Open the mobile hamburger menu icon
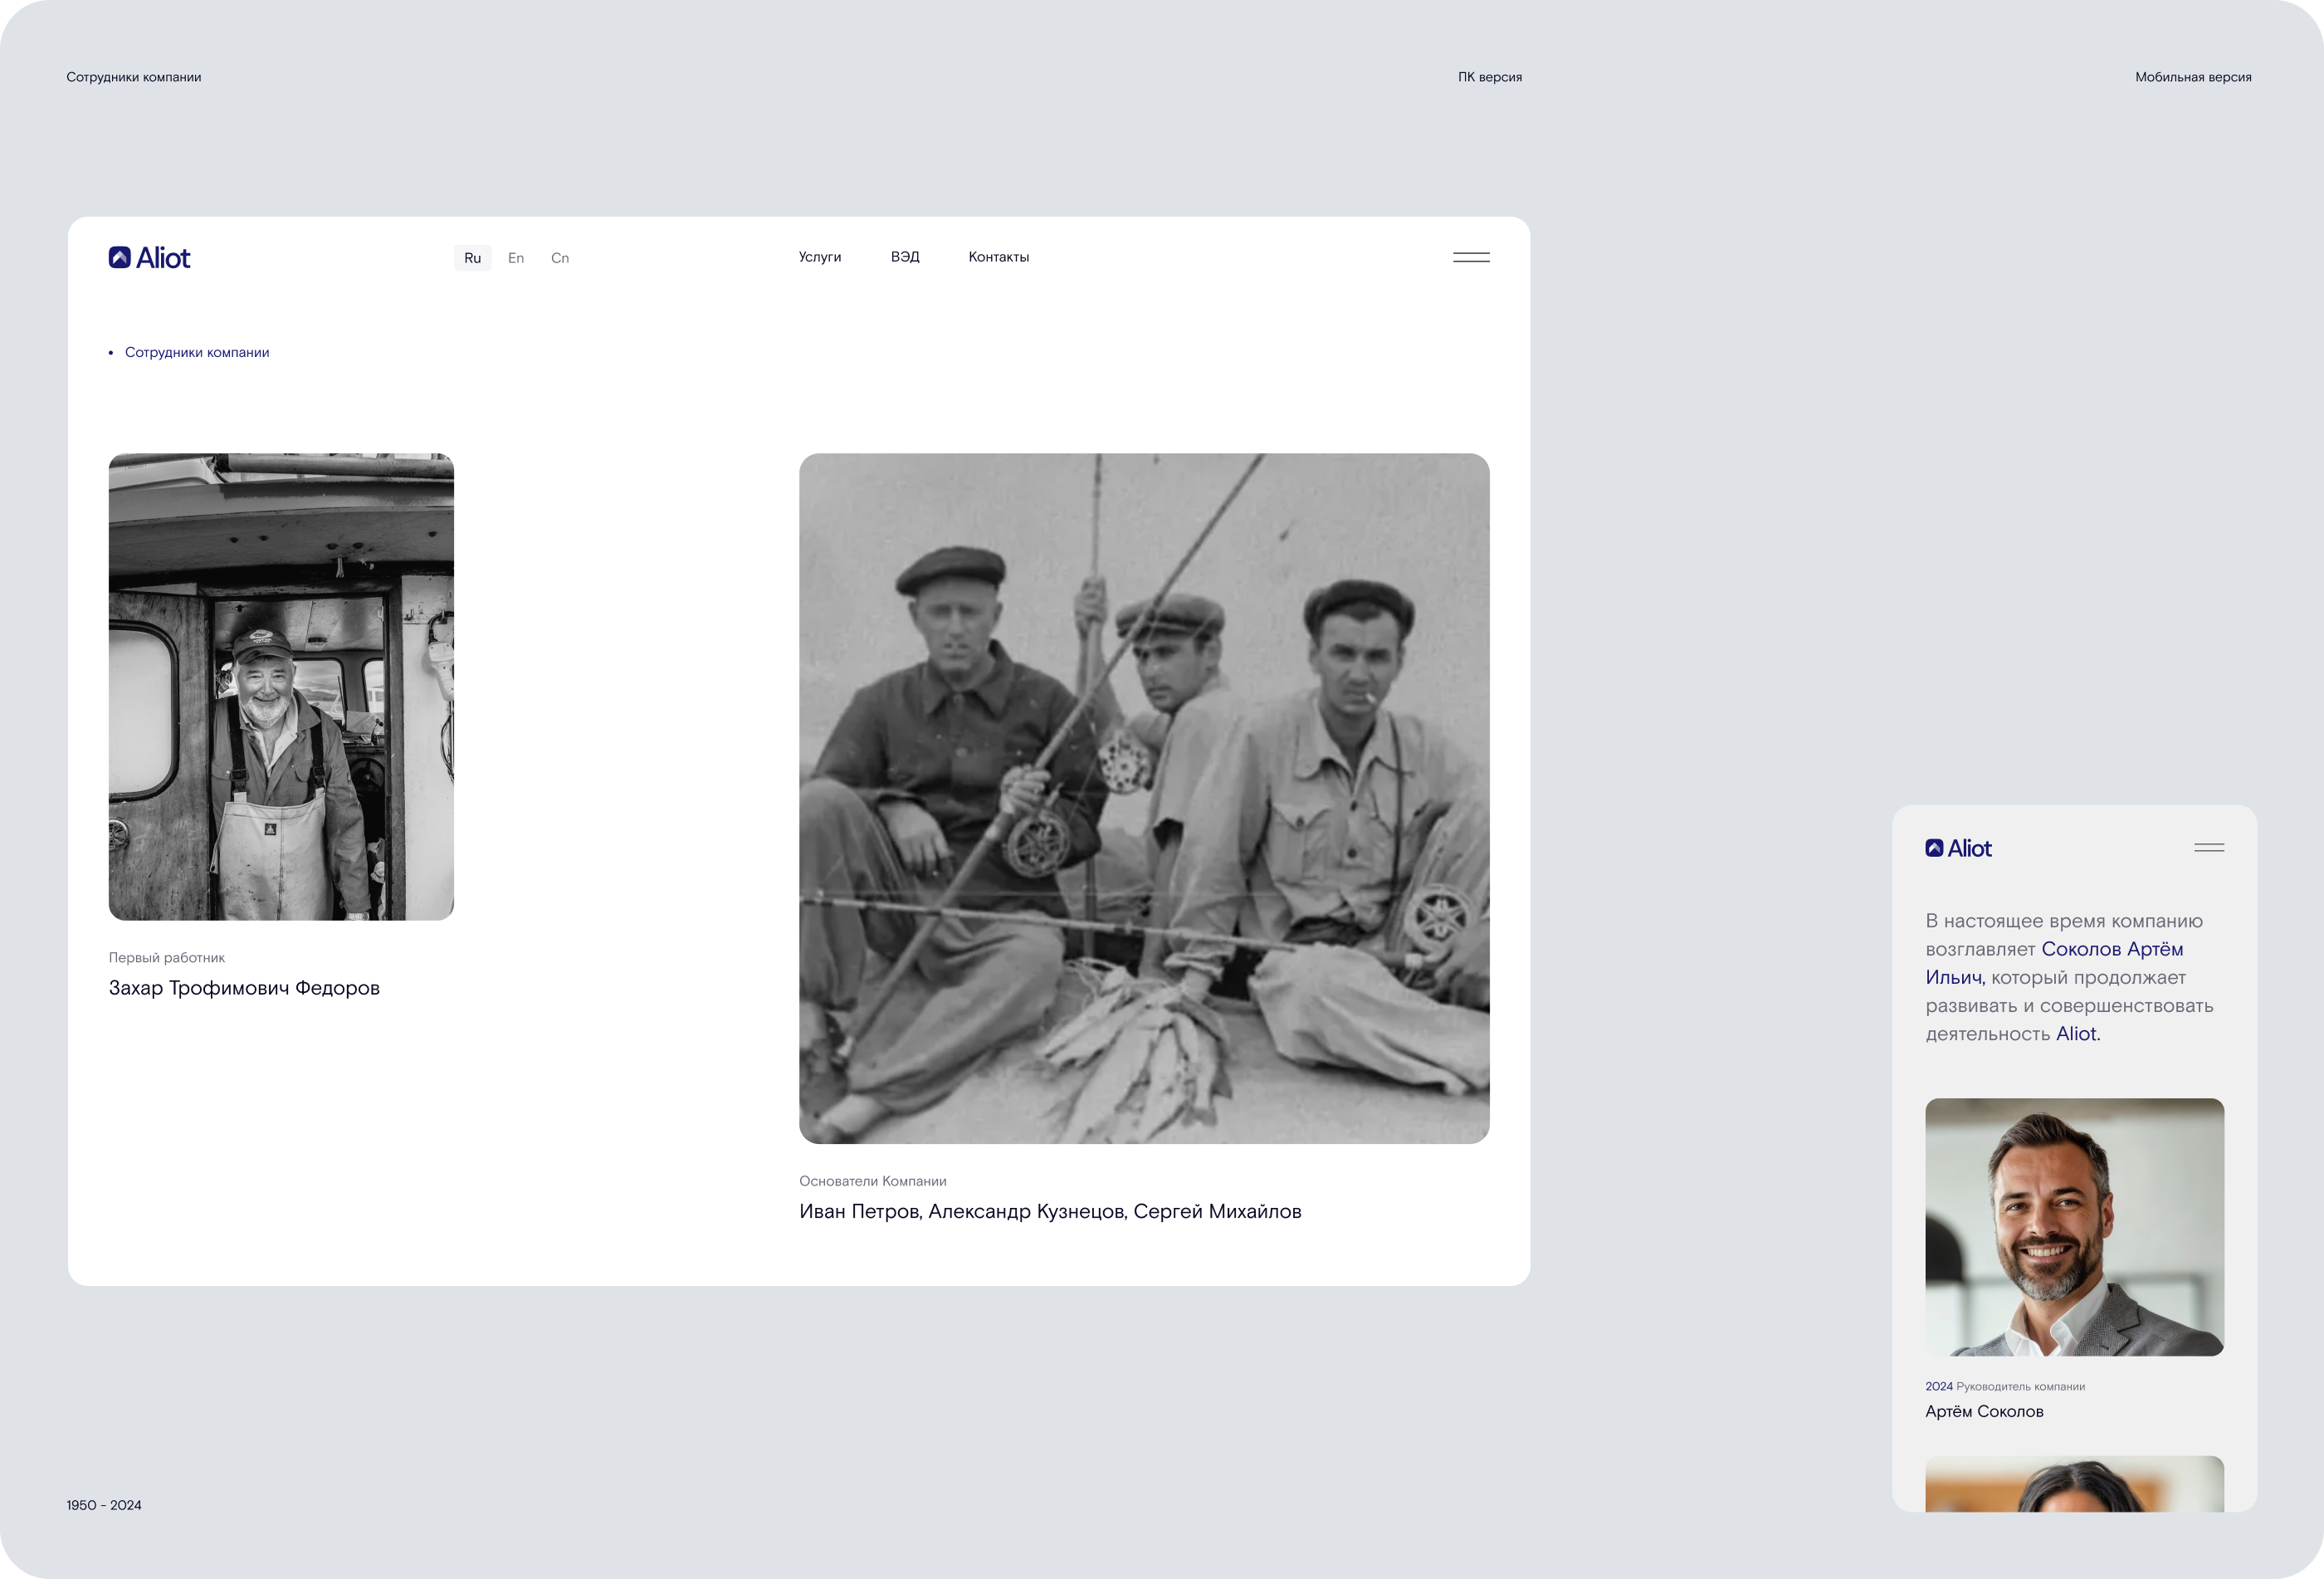 coord(2208,847)
